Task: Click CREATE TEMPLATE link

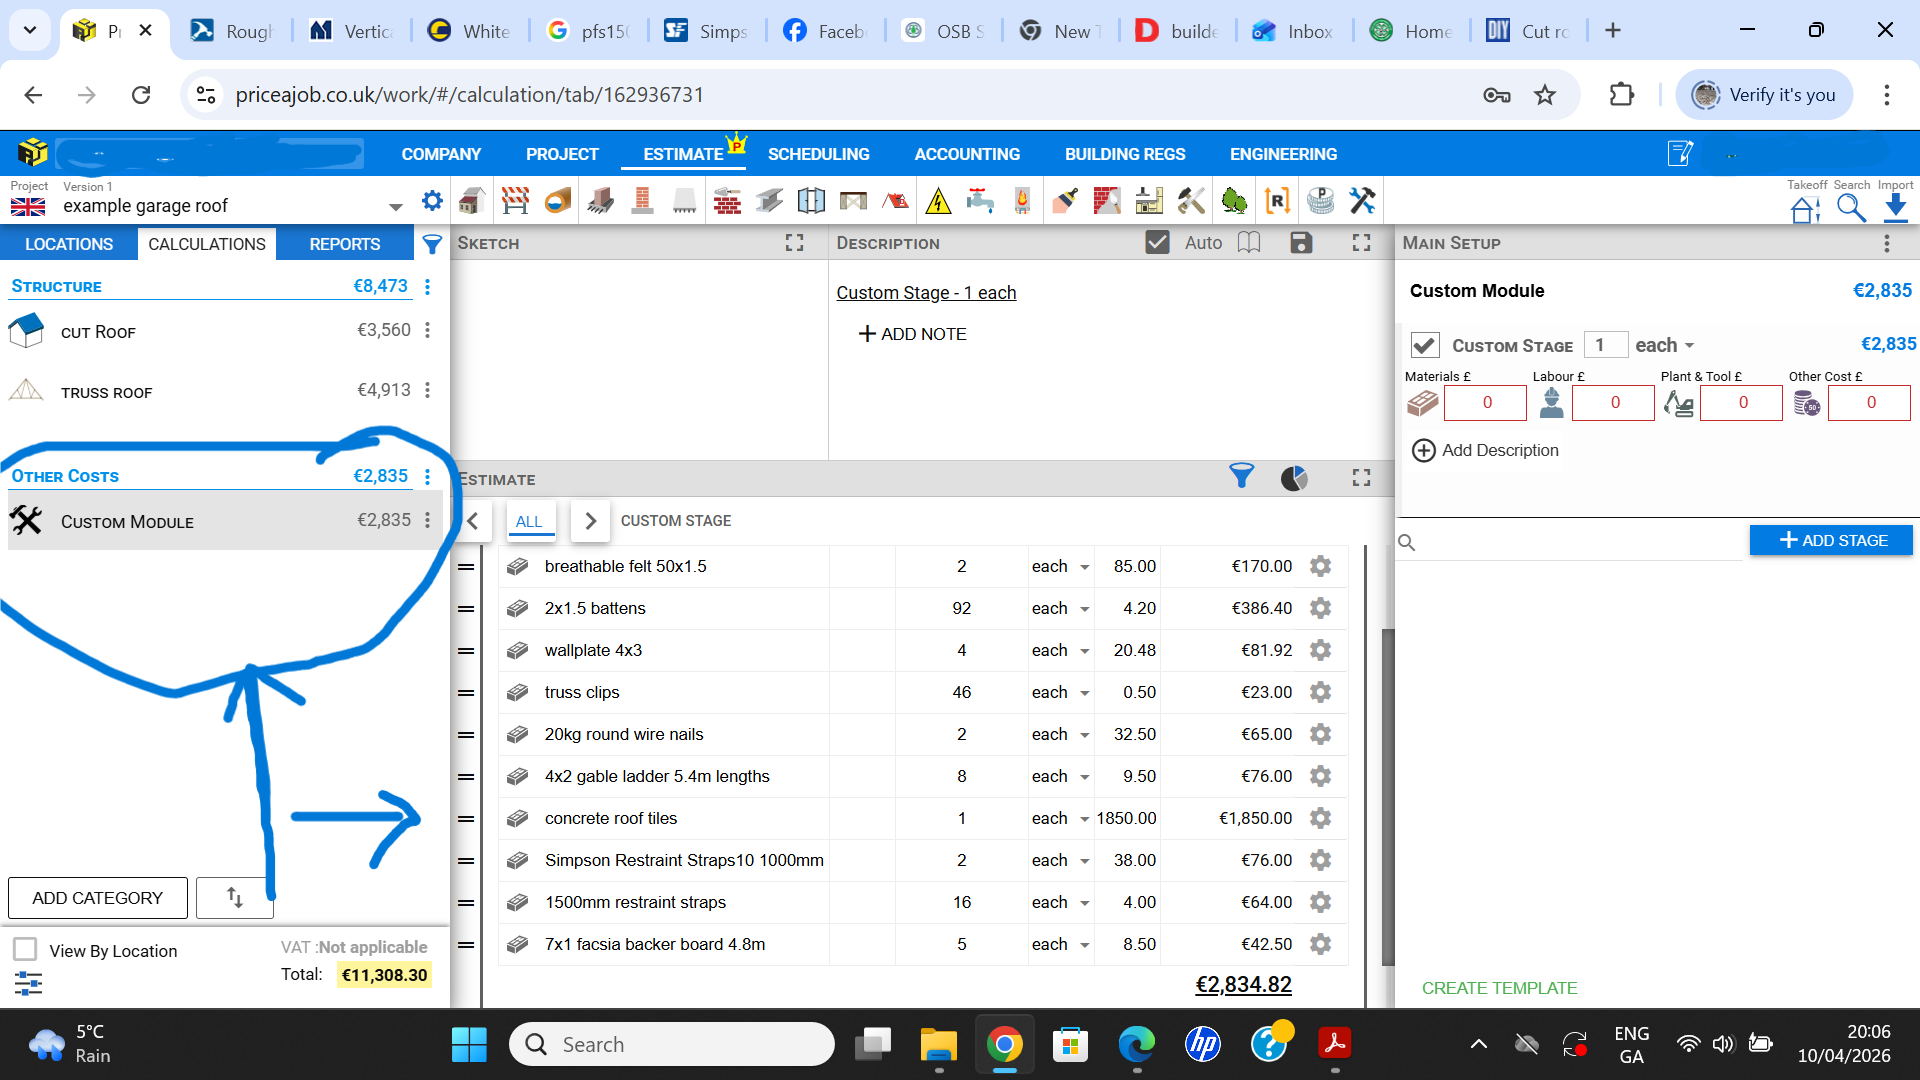Action: click(x=1498, y=988)
